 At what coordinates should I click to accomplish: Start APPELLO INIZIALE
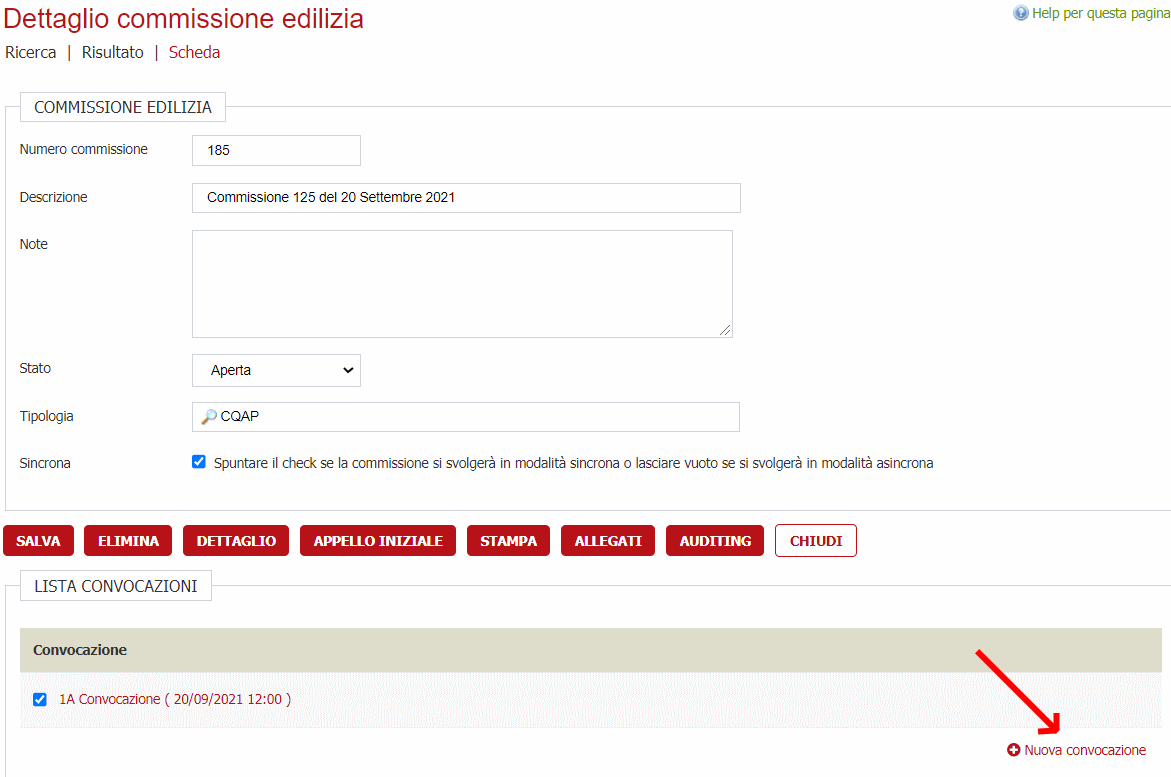[x=378, y=541]
